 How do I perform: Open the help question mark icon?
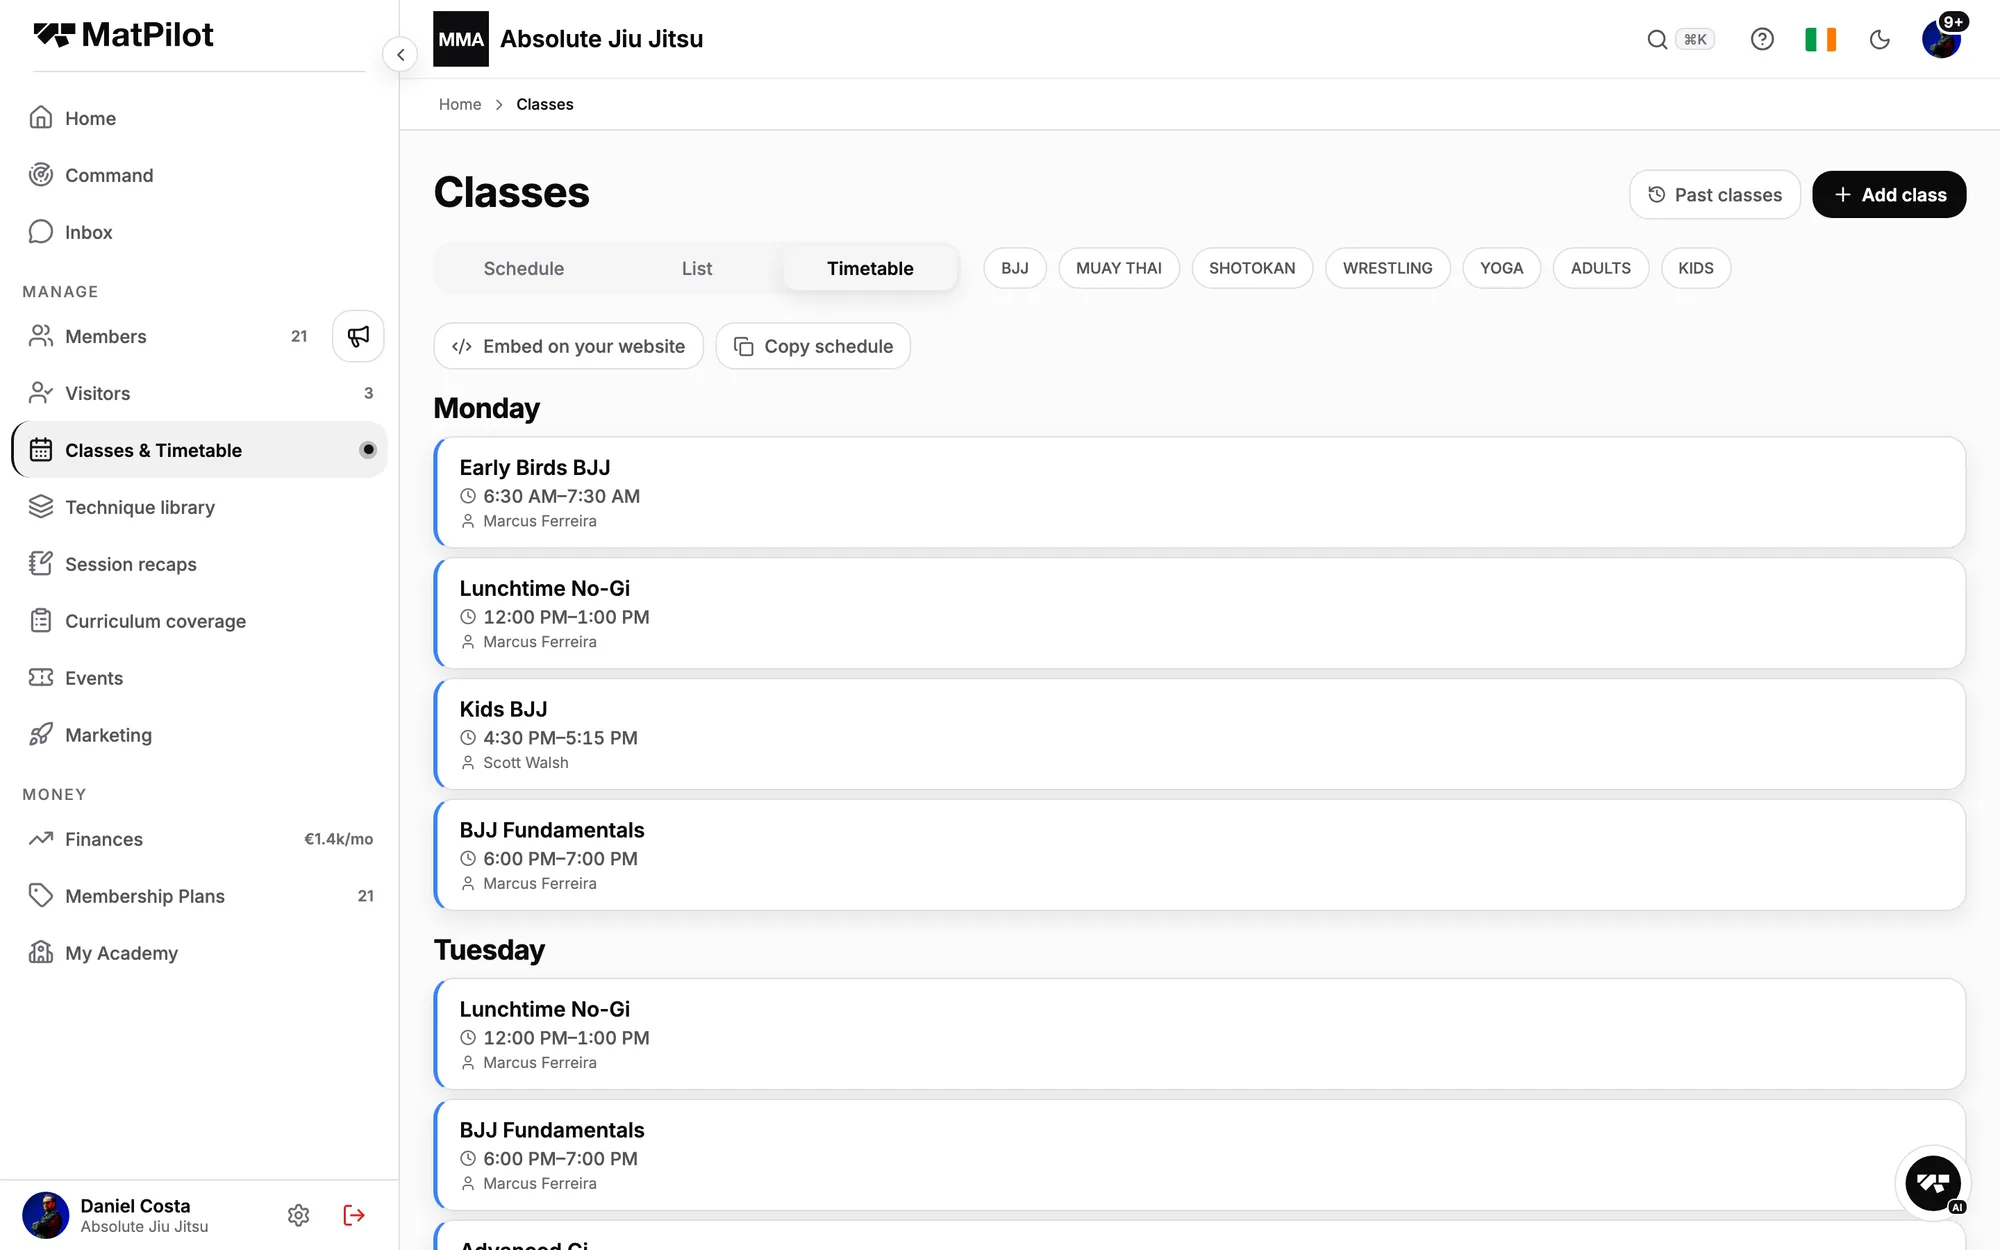[1762, 39]
